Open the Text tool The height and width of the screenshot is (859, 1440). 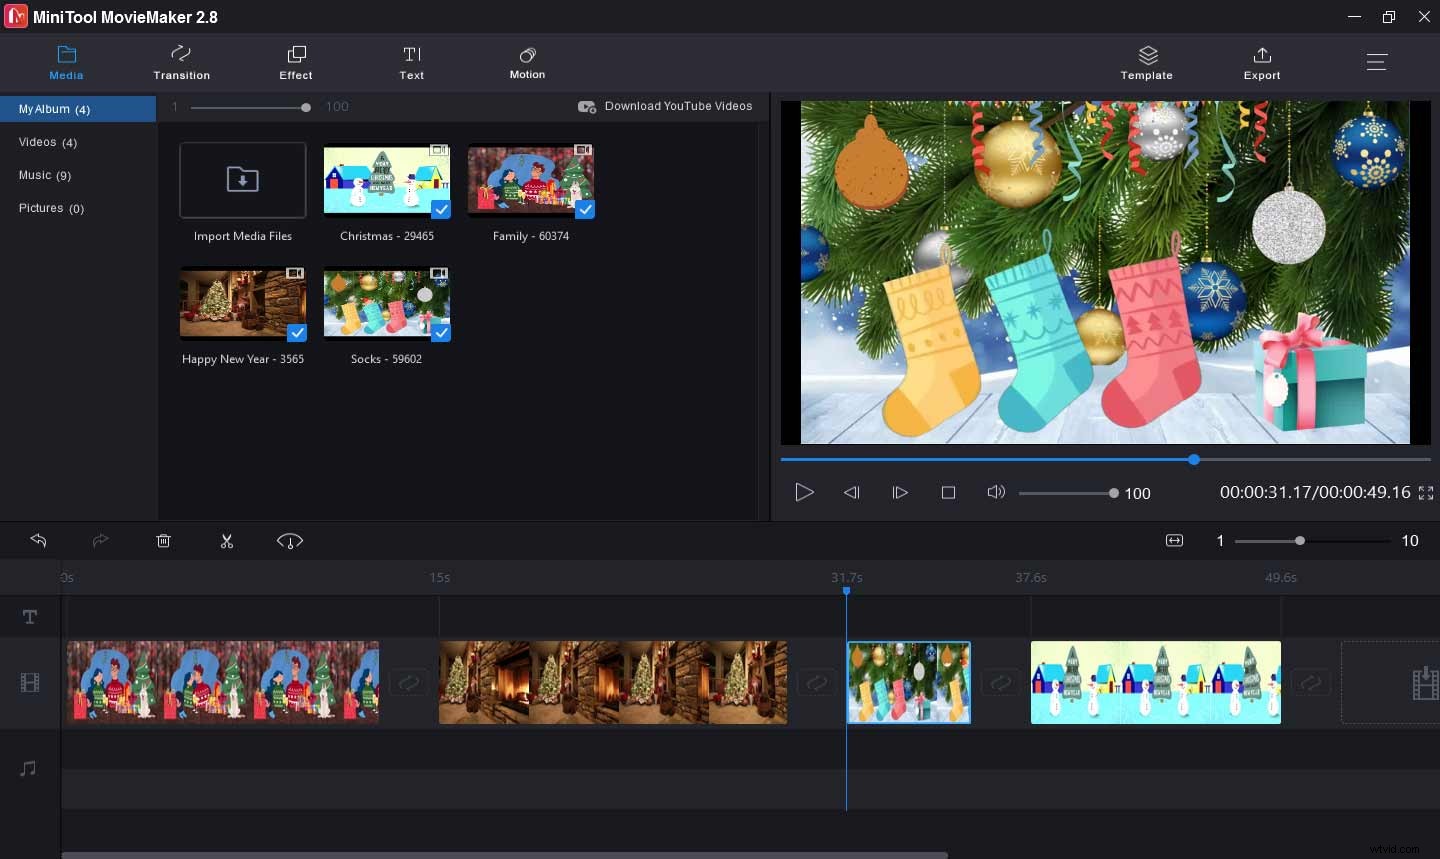click(x=411, y=62)
